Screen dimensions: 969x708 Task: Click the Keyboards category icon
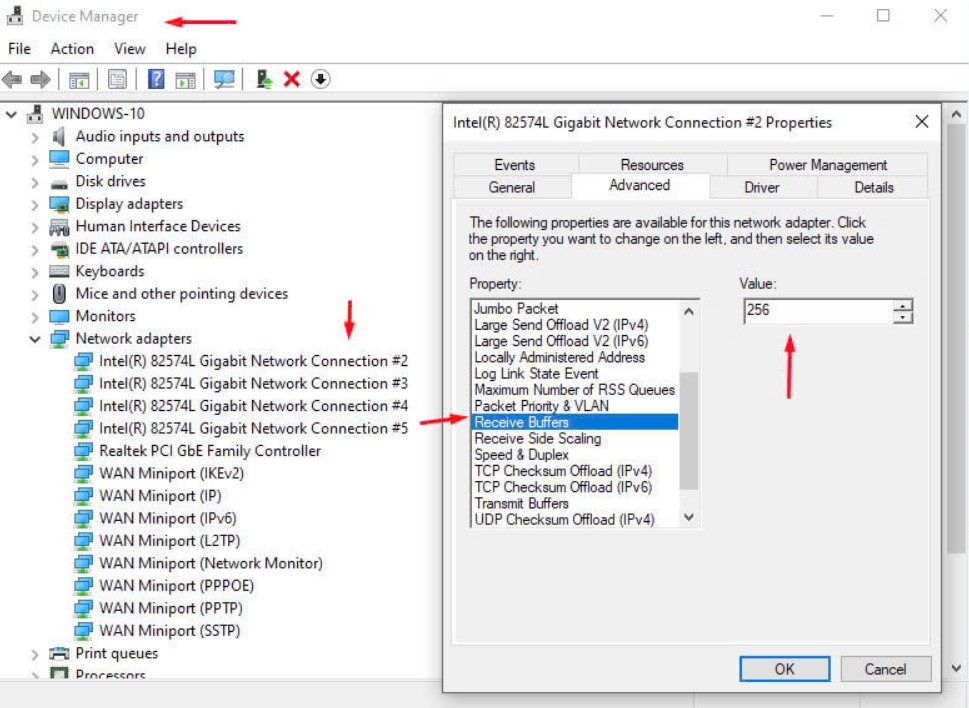point(59,271)
